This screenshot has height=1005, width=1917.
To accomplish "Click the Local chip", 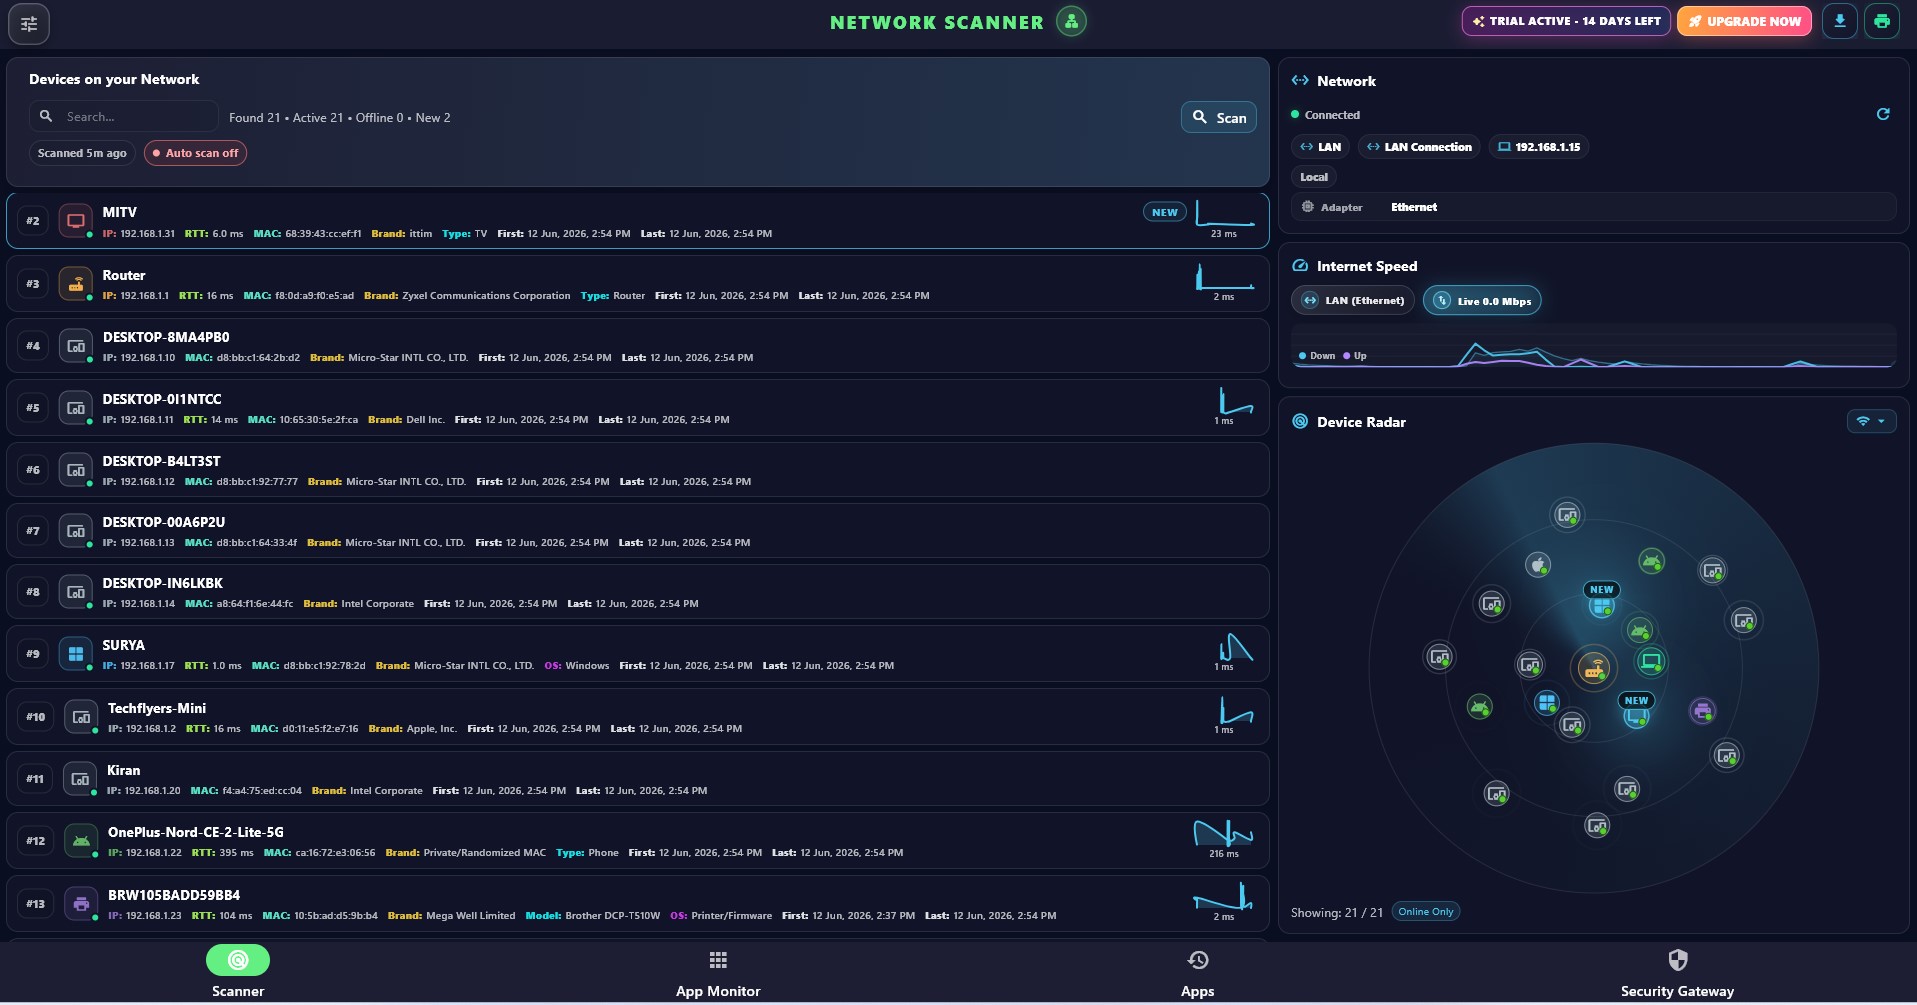I will pyautogui.click(x=1314, y=177).
